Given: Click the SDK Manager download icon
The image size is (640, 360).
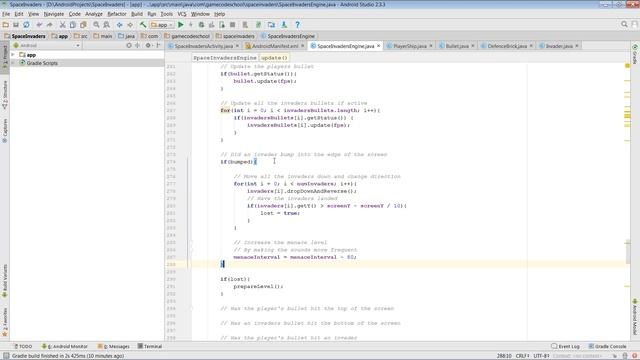Looking at the screenshot, I should [x=284, y=25].
